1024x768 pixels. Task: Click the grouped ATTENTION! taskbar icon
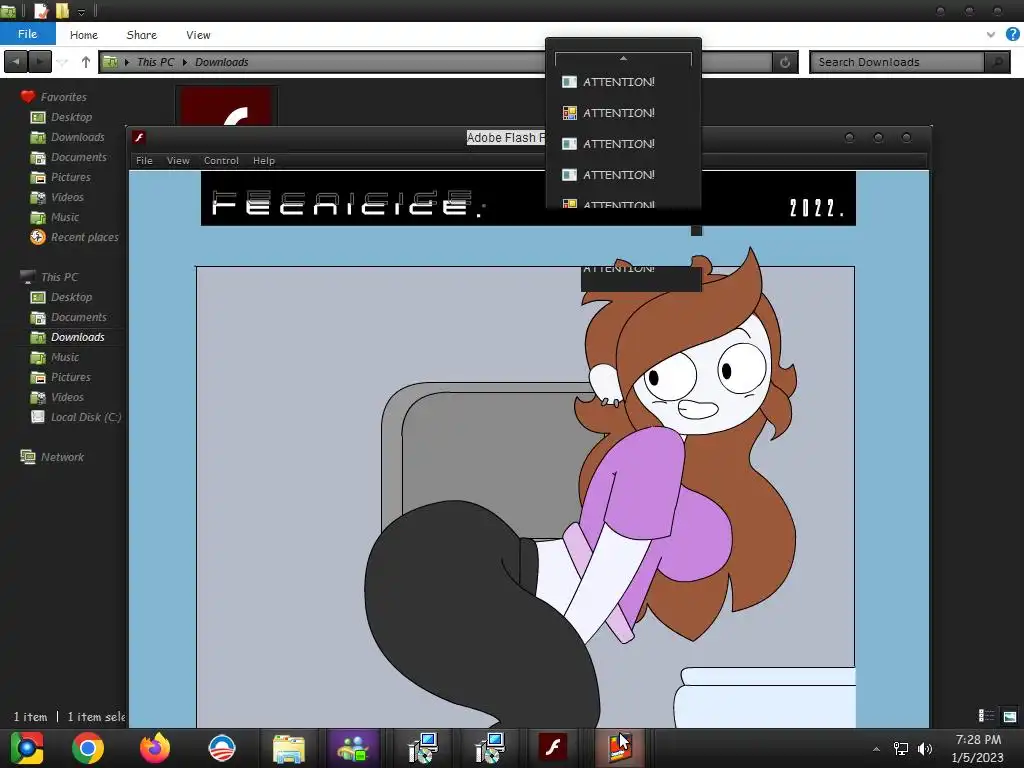click(x=619, y=748)
